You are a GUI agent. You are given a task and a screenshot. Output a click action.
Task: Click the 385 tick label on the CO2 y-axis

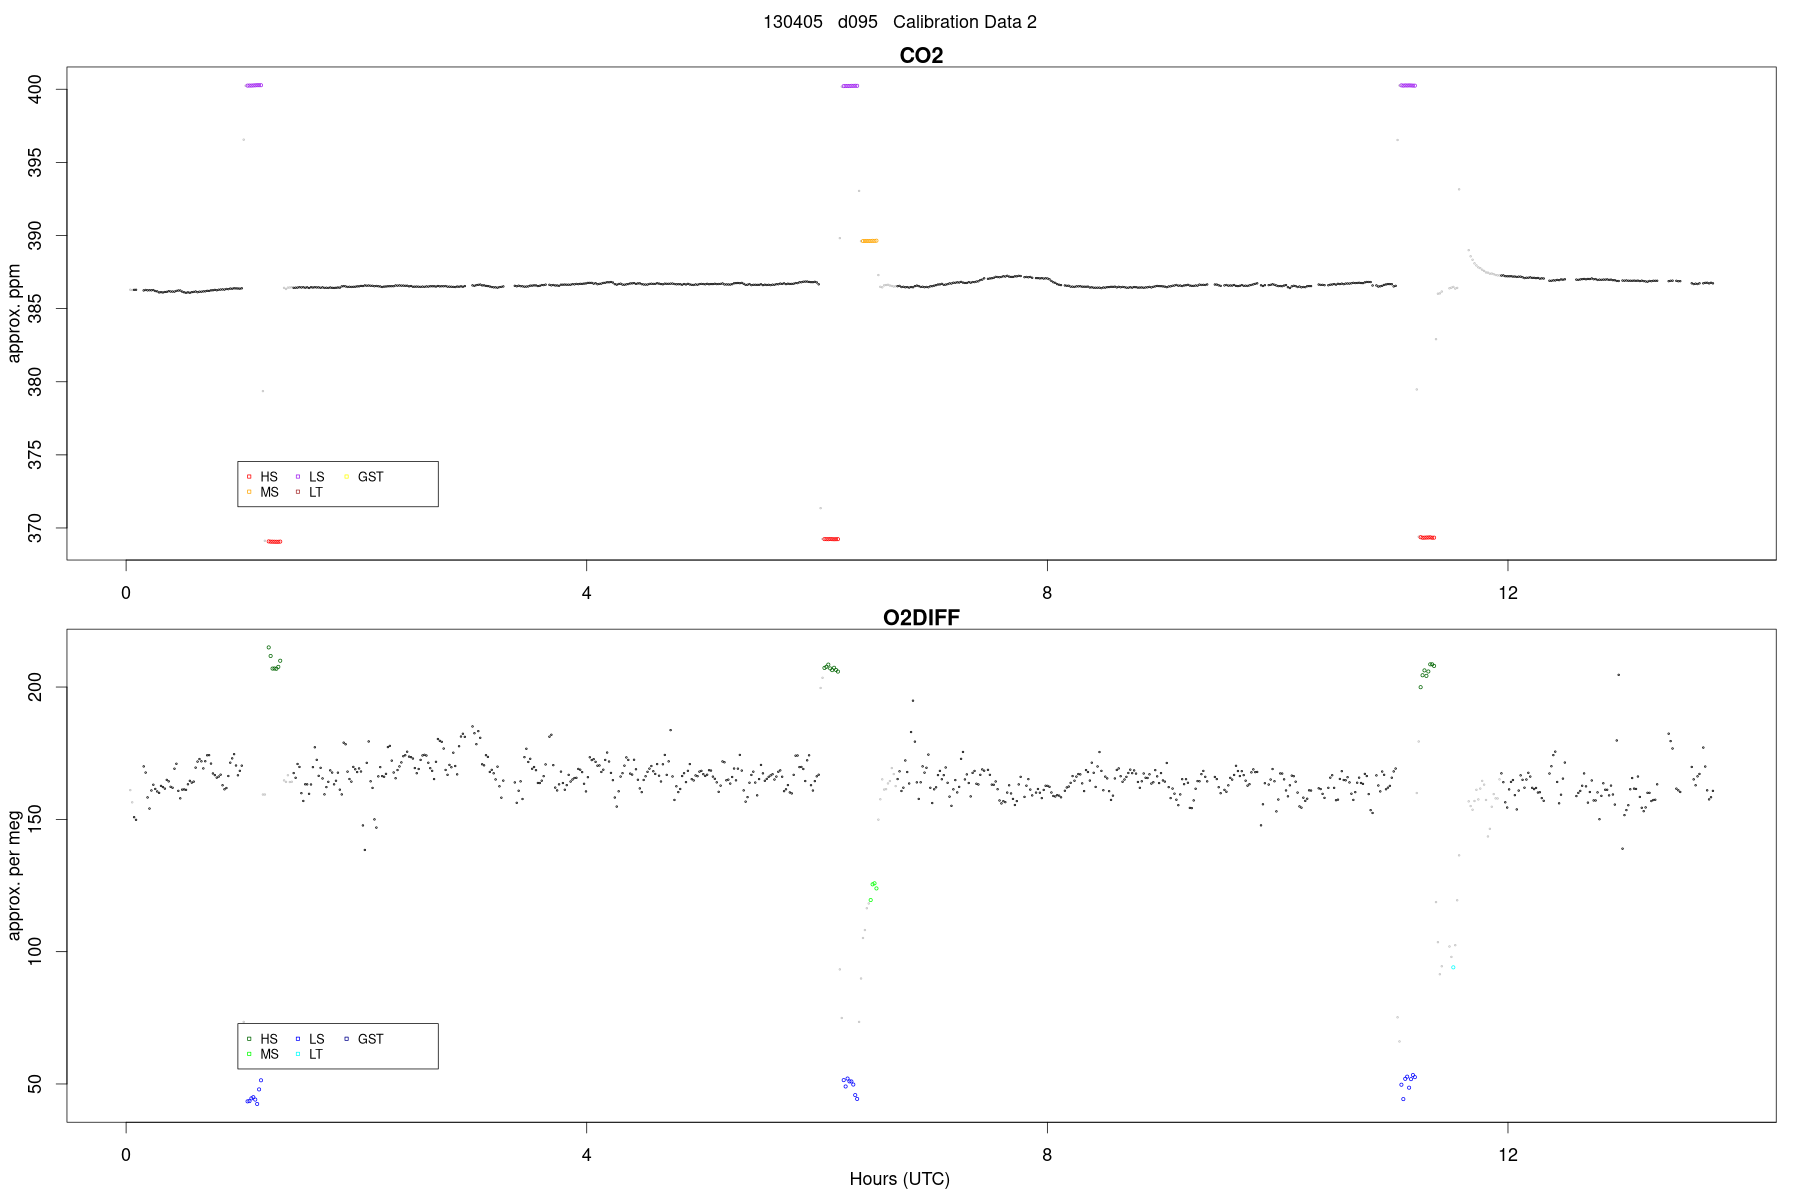(x=35, y=308)
